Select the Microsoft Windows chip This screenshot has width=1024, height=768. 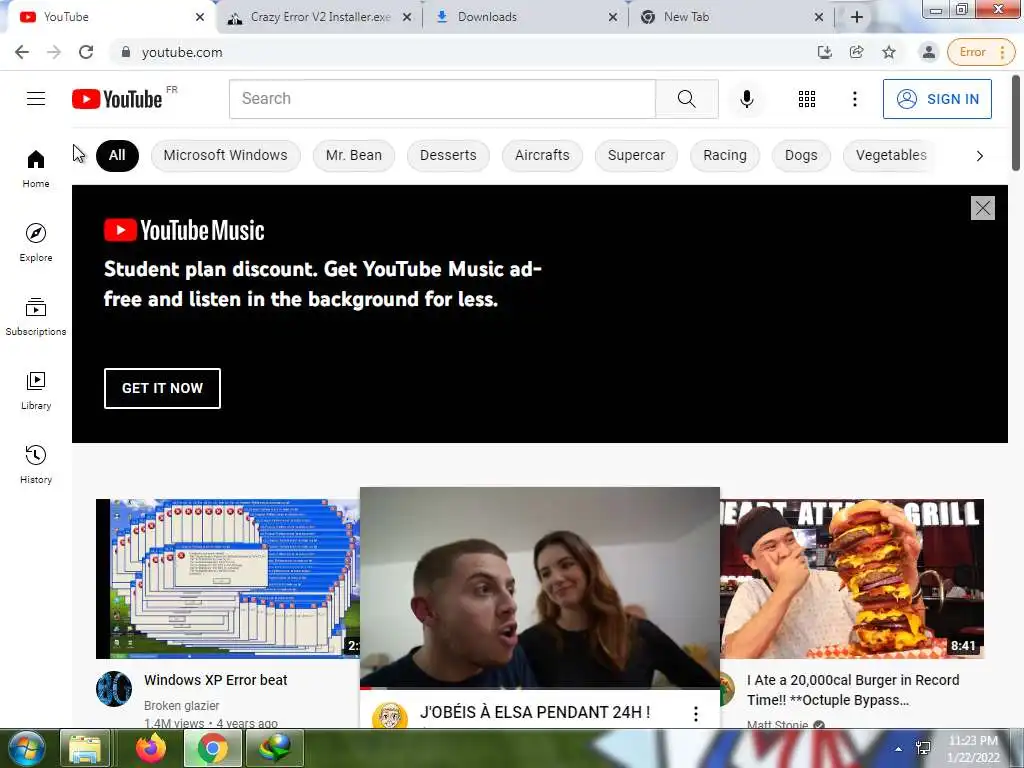tap(225, 155)
